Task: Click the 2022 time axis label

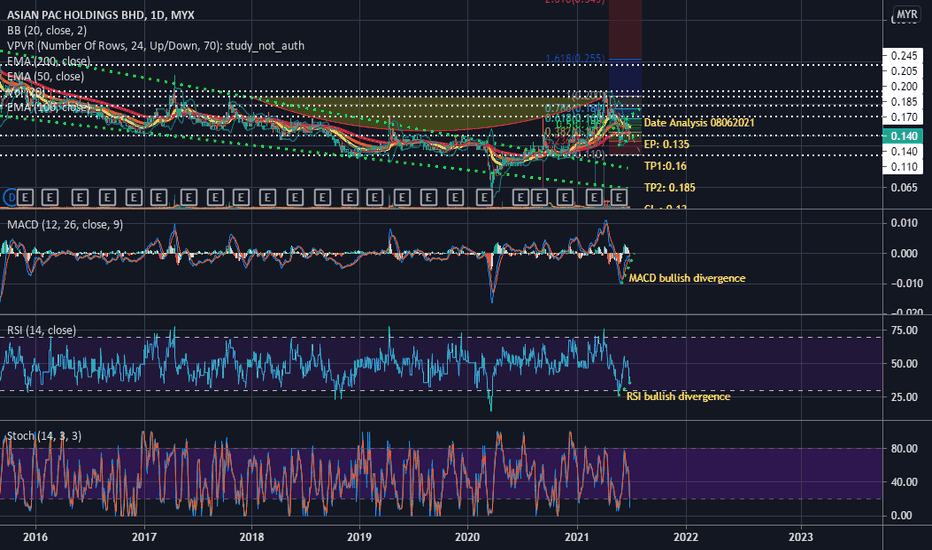Action: [x=685, y=538]
